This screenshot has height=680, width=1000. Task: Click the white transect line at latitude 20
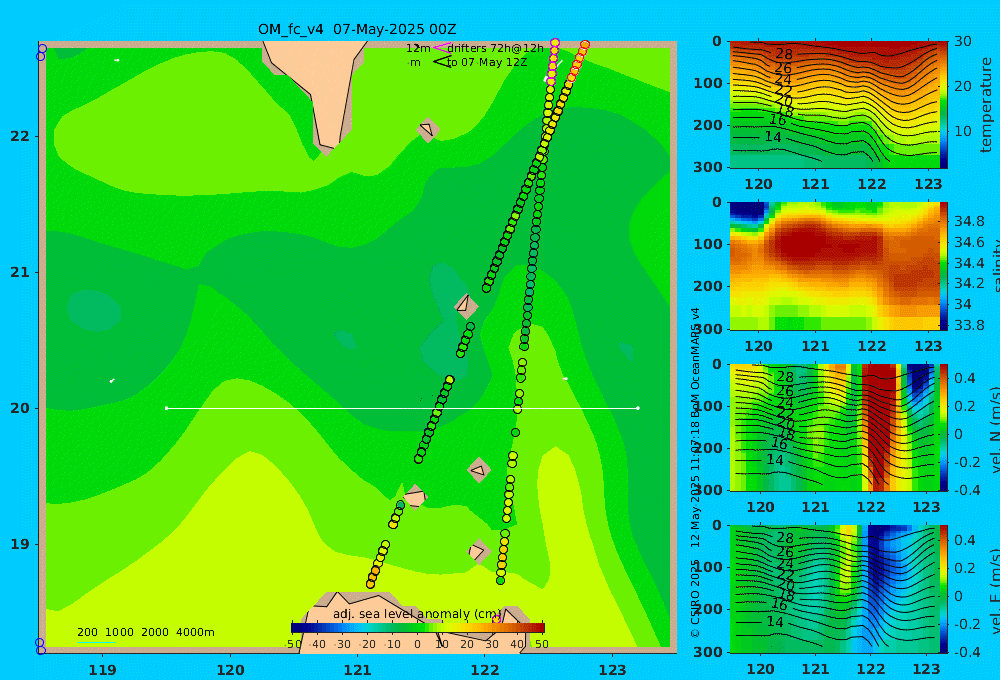point(402,408)
